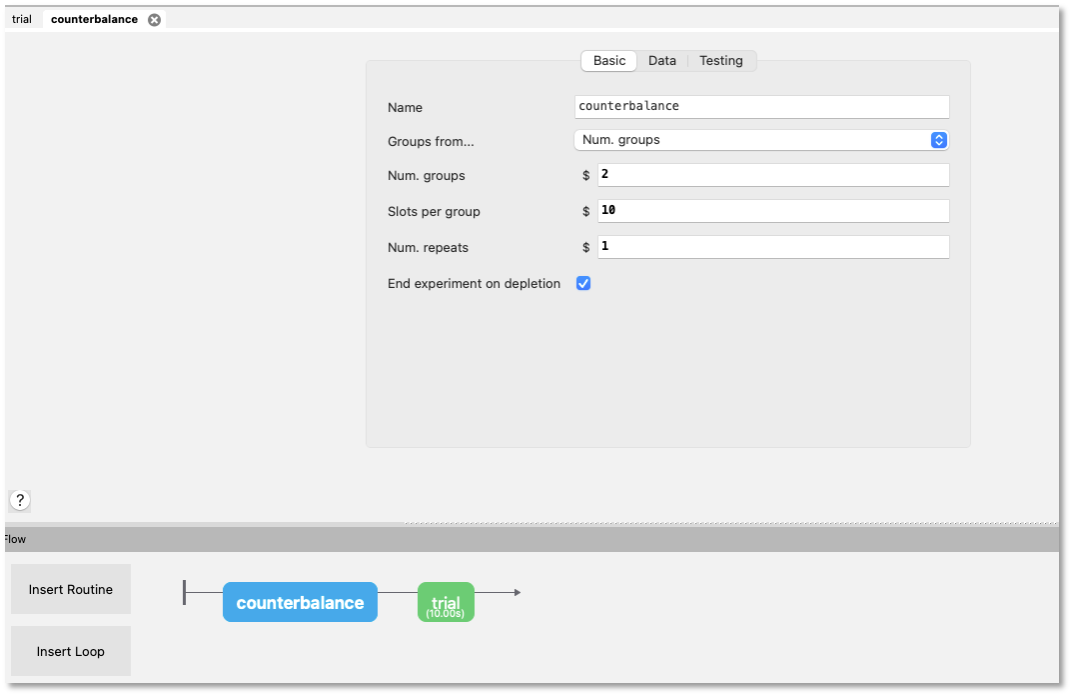Click the 'Groups from...' label
Viewport: 1072px width, 696px height.
click(x=431, y=142)
